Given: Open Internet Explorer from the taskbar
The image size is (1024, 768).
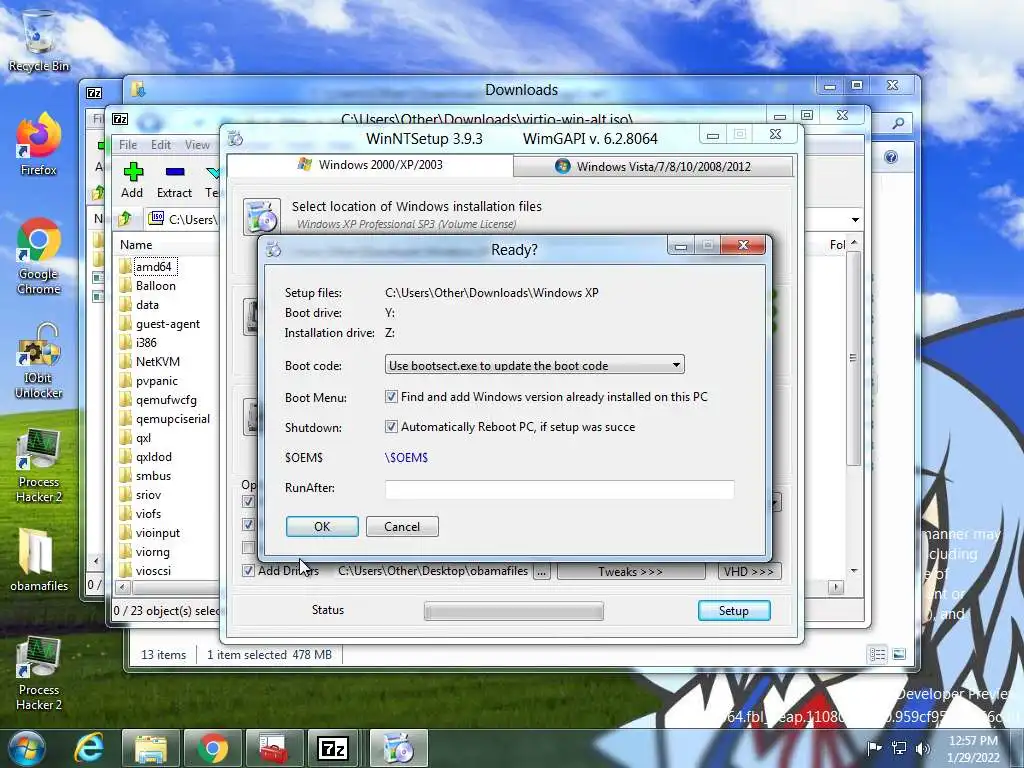Looking at the screenshot, I should click(89, 748).
